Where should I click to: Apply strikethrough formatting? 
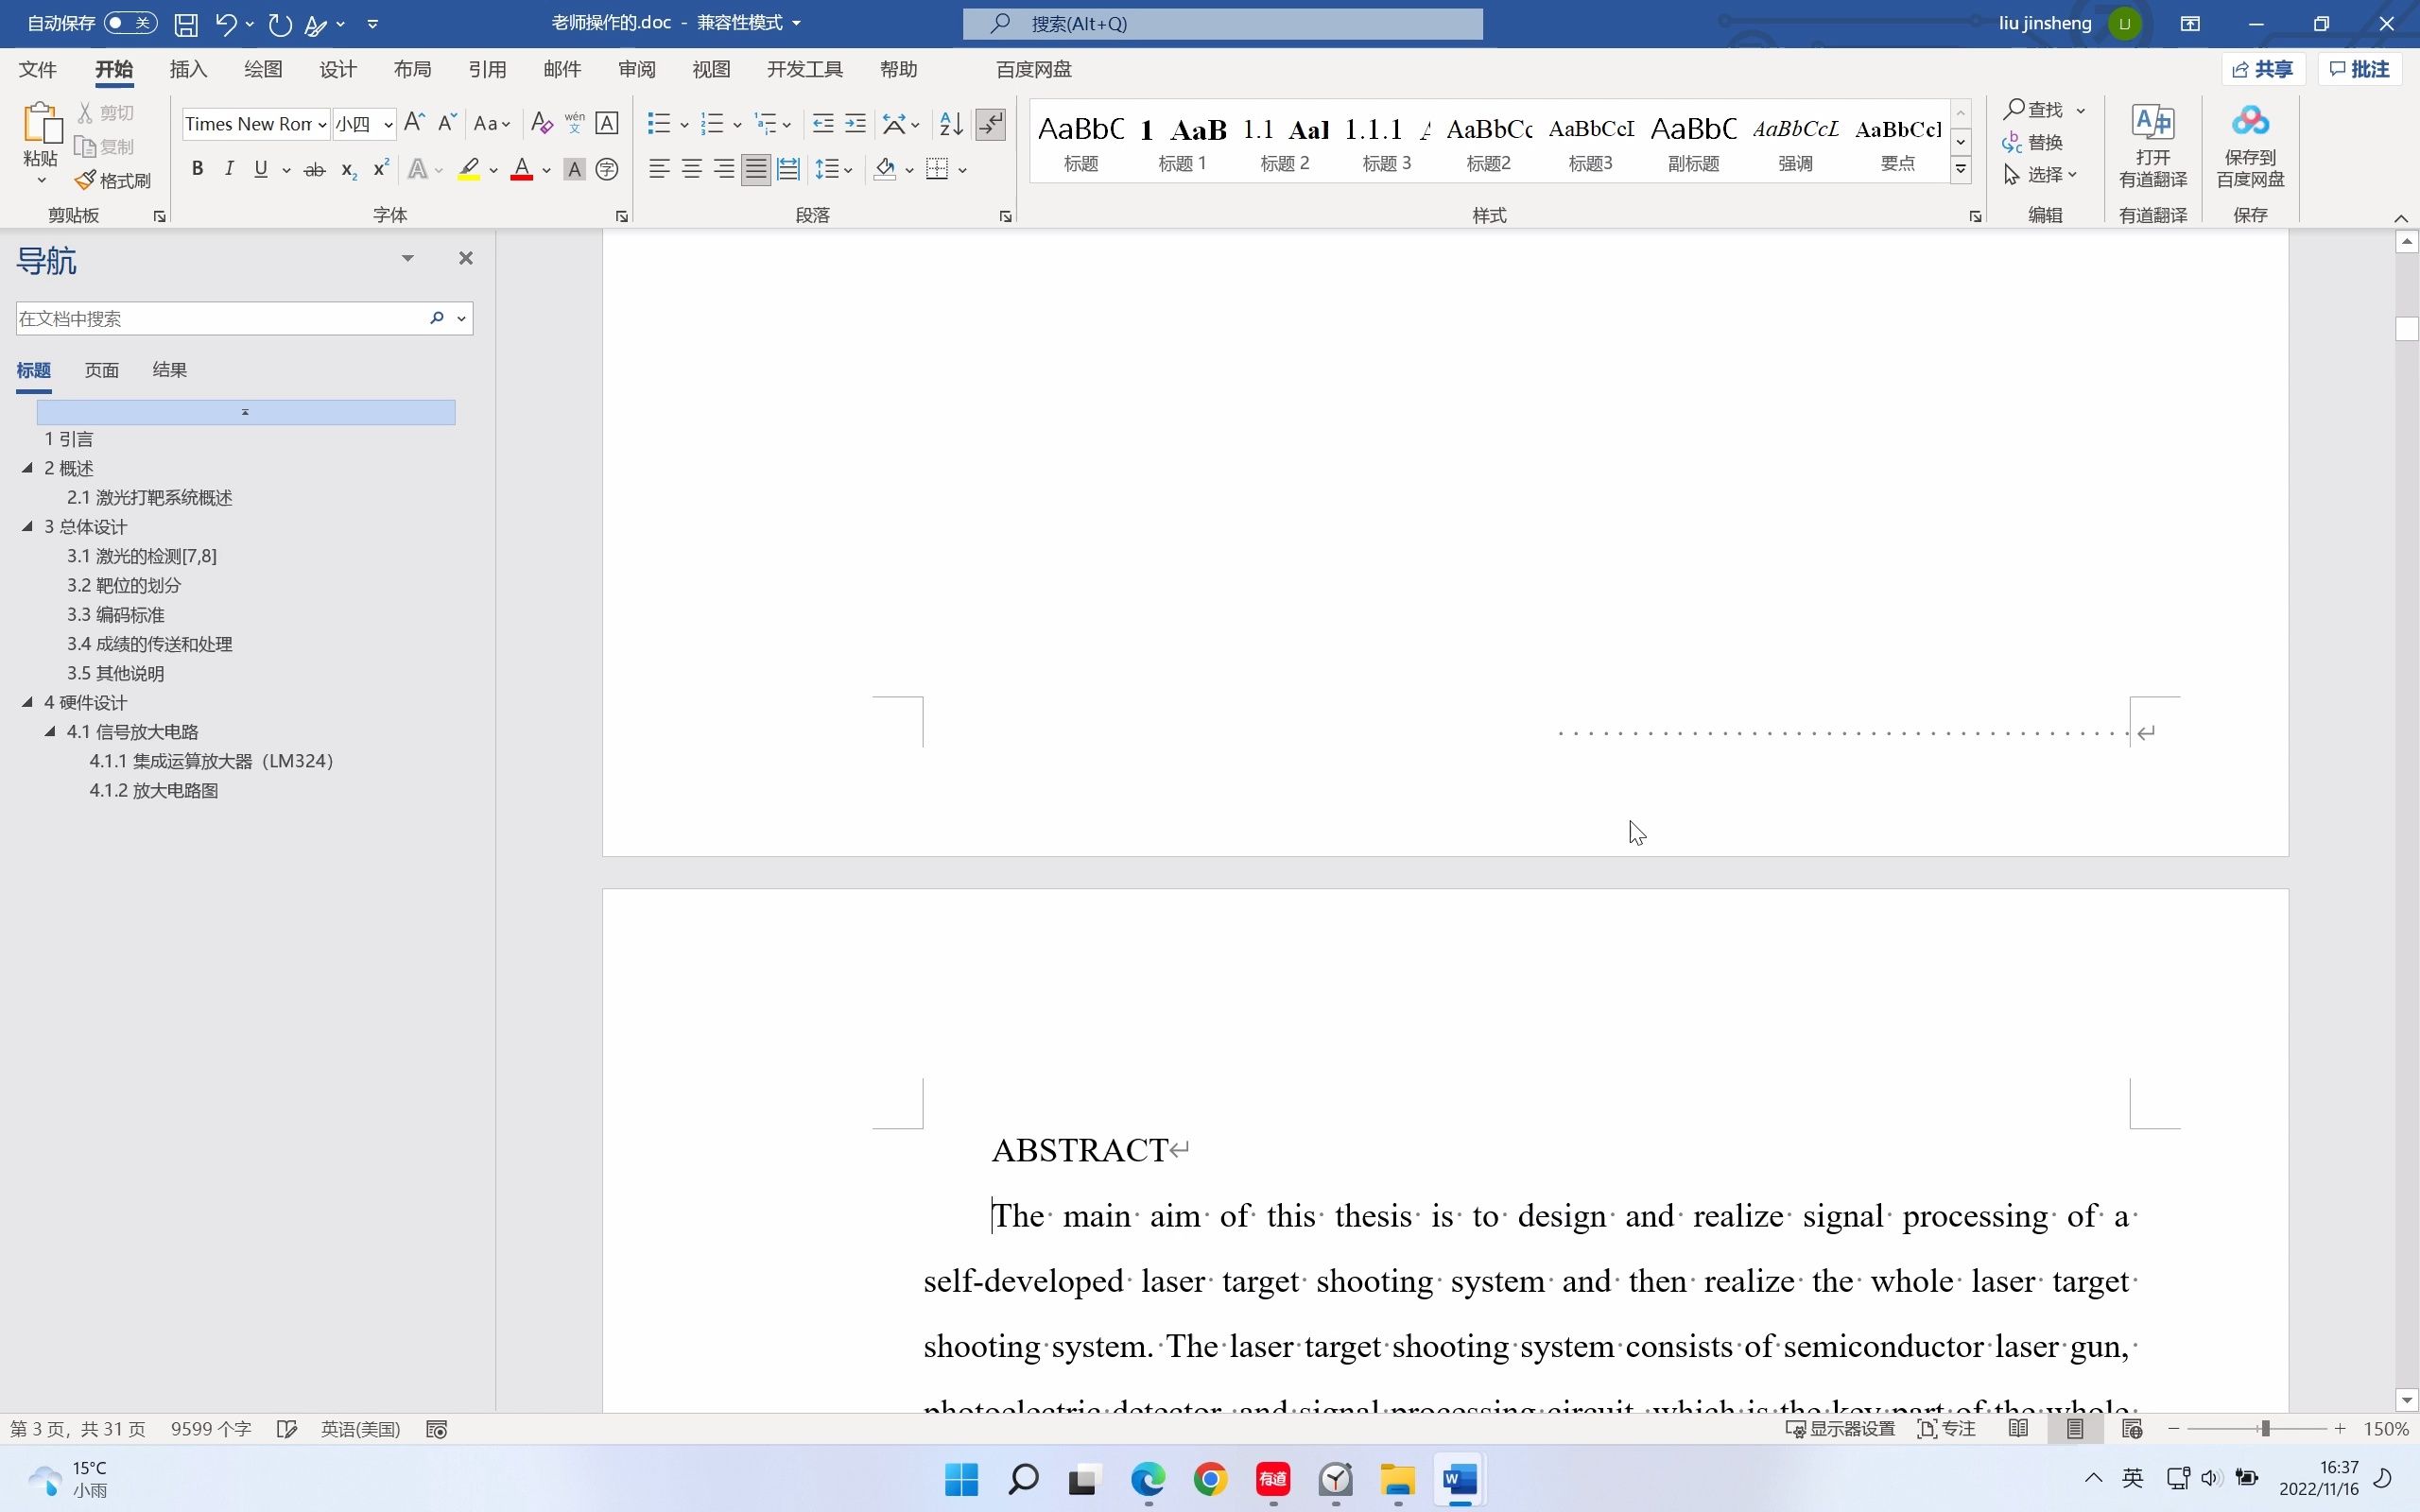point(314,170)
